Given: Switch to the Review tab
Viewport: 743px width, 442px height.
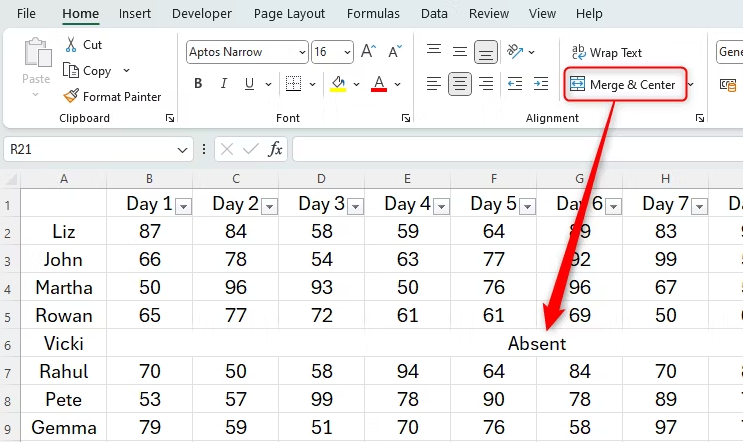Looking at the screenshot, I should [489, 13].
